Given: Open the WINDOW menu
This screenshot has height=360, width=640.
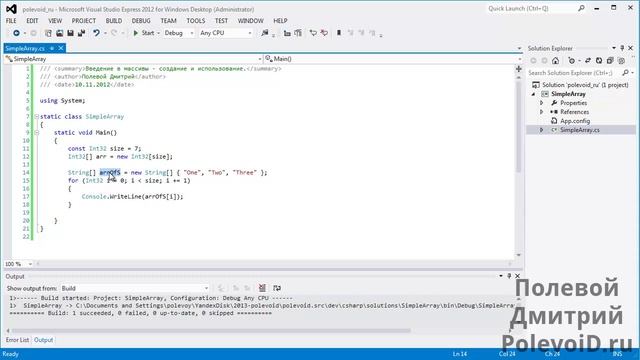Looking at the screenshot, I should tap(250, 21).
